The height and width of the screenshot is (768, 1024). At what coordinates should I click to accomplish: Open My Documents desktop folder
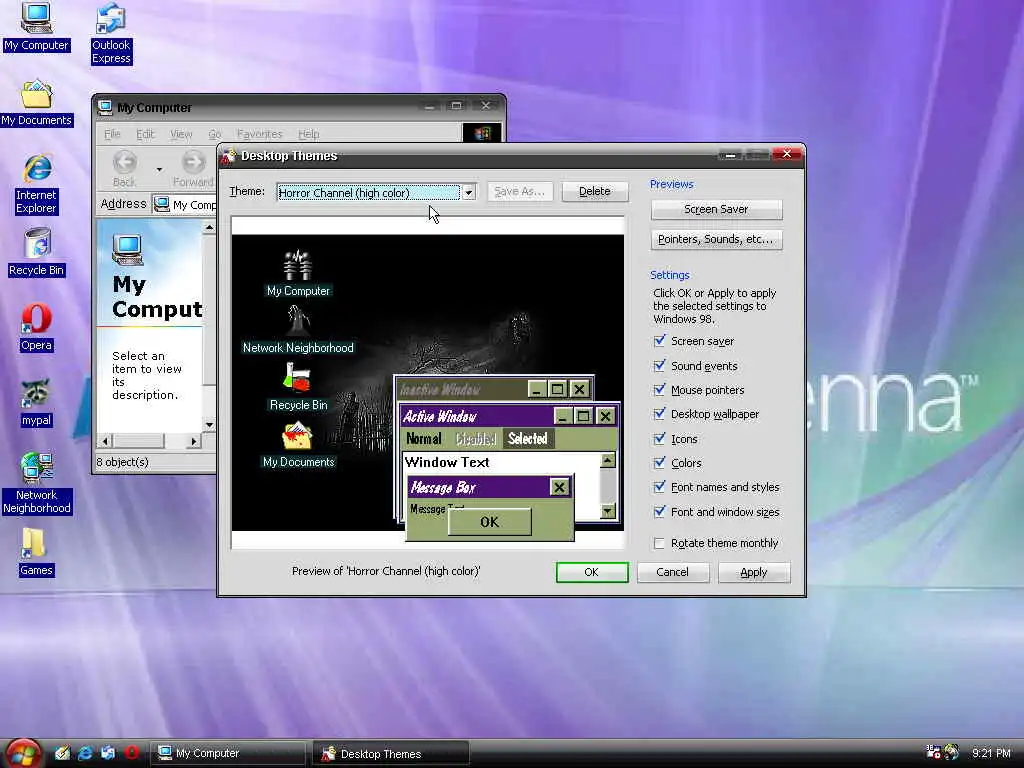coord(36,94)
